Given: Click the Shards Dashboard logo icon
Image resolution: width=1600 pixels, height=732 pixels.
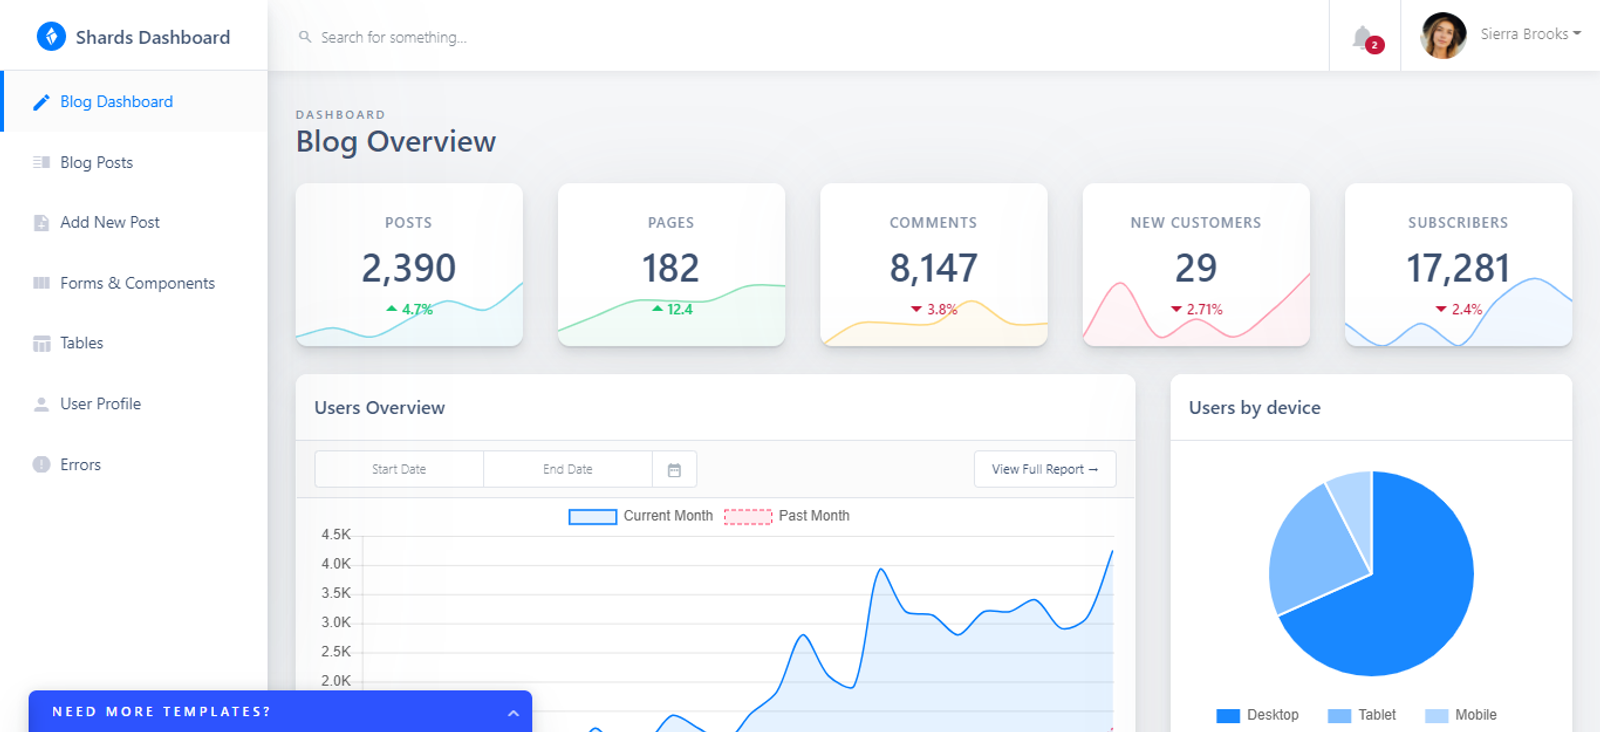Looking at the screenshot, I should tap(51, 37).
